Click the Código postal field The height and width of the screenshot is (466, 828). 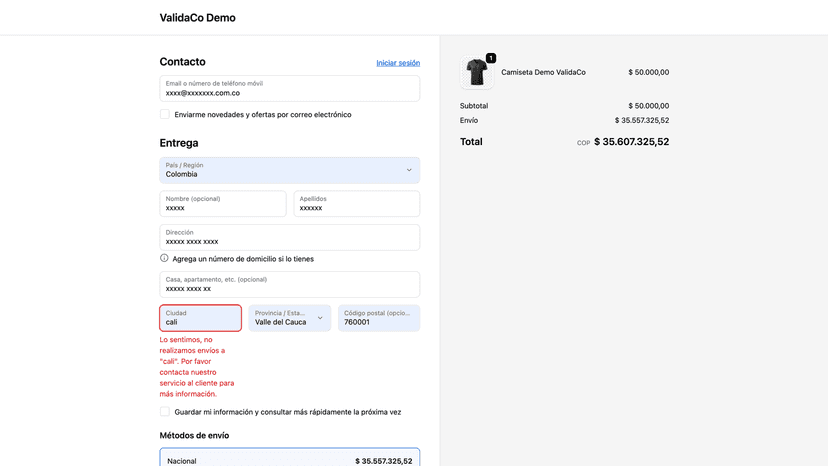click(x=379, y=318)
